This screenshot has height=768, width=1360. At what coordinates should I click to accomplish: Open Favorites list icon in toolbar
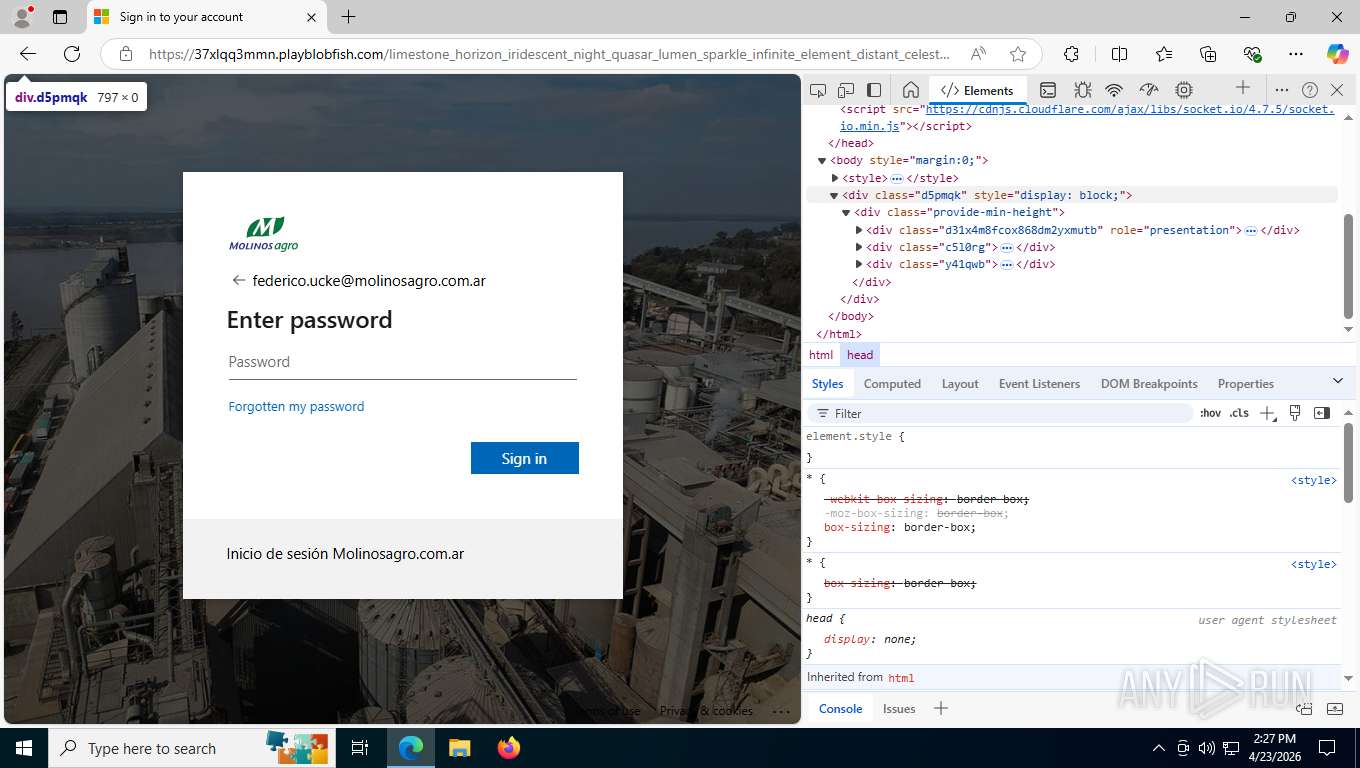pos(1164,54)
